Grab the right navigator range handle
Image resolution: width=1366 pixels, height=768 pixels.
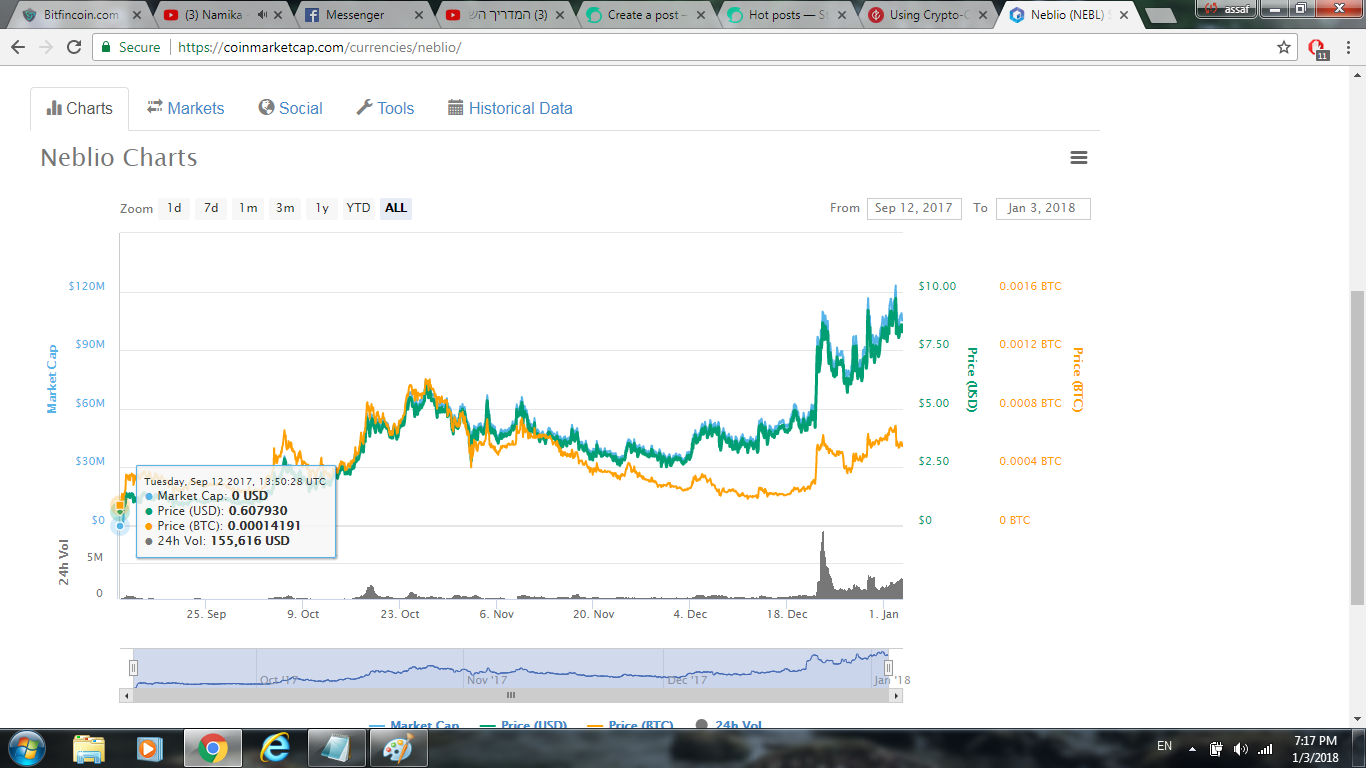tap(888, 668)
